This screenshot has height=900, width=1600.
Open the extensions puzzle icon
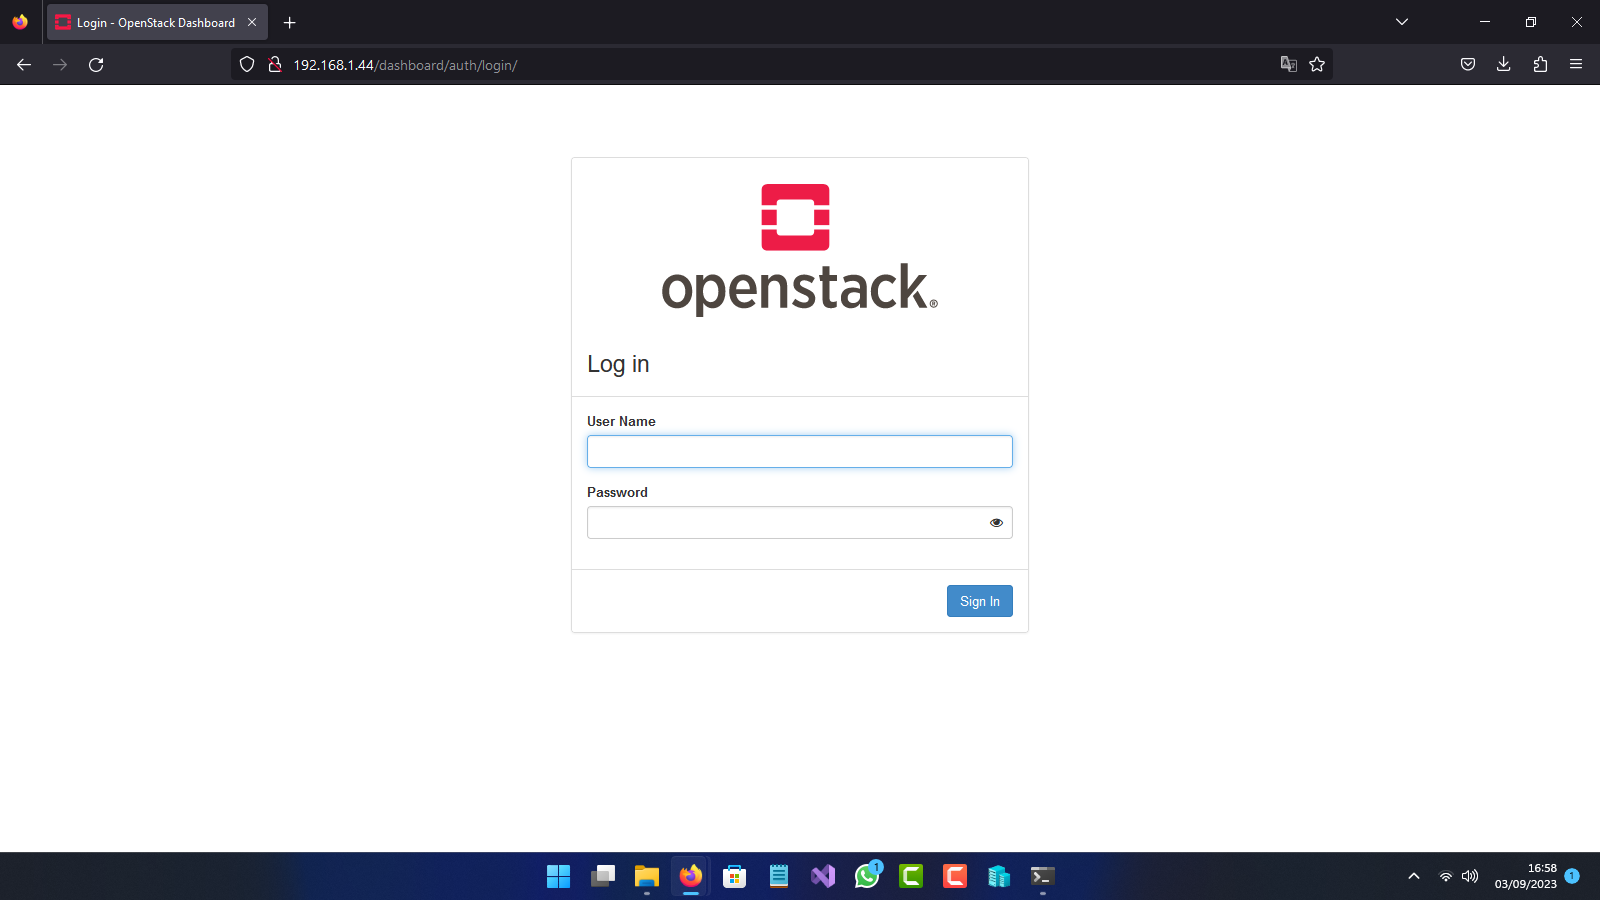(x=1540, y=65)
